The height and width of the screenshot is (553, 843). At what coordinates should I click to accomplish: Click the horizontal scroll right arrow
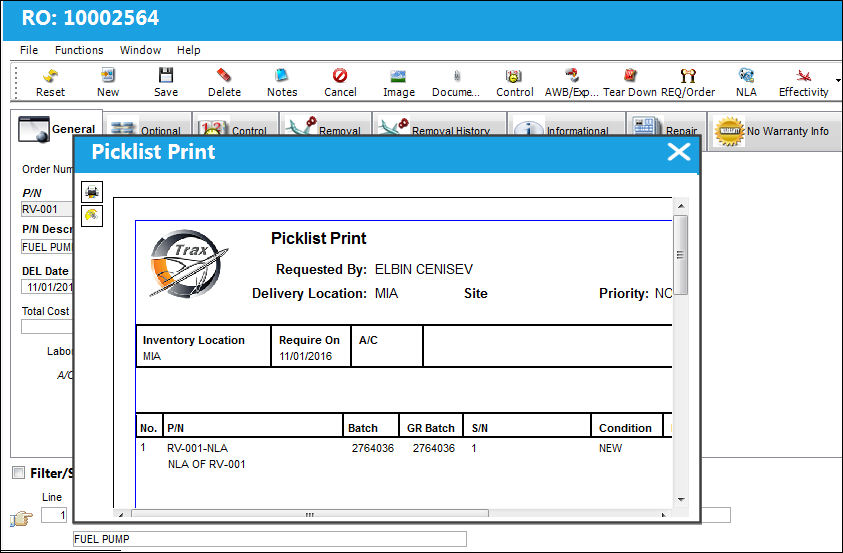[664, 514]
